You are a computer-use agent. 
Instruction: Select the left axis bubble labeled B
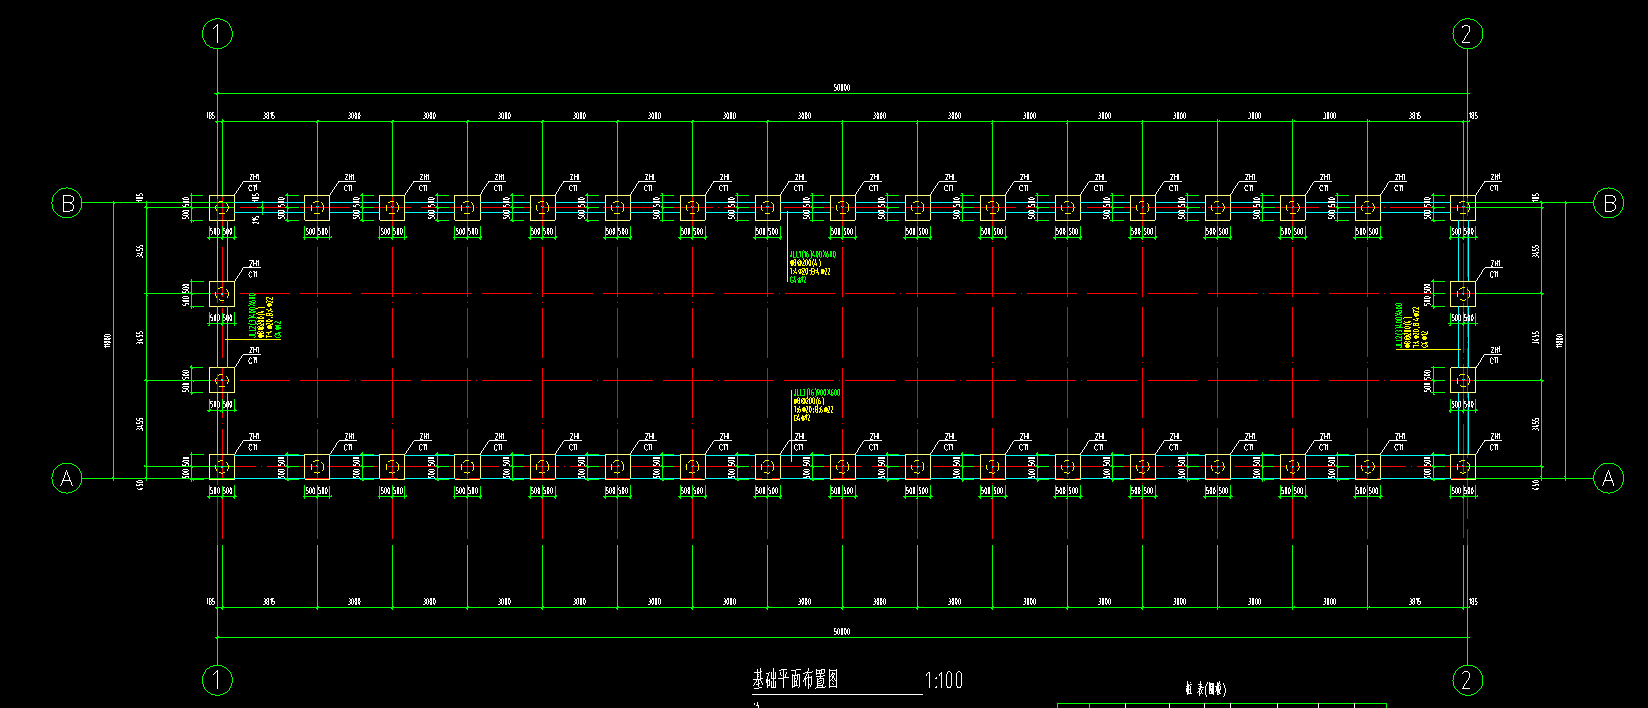67,203
